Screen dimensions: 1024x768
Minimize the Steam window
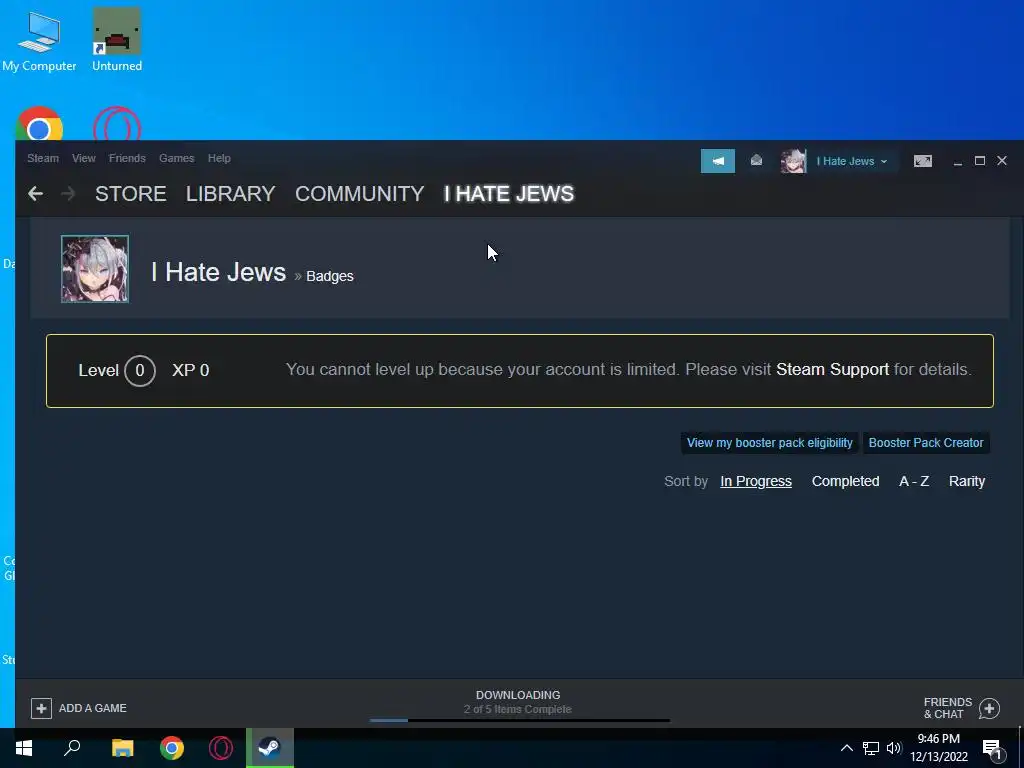[x=957, y=161]
